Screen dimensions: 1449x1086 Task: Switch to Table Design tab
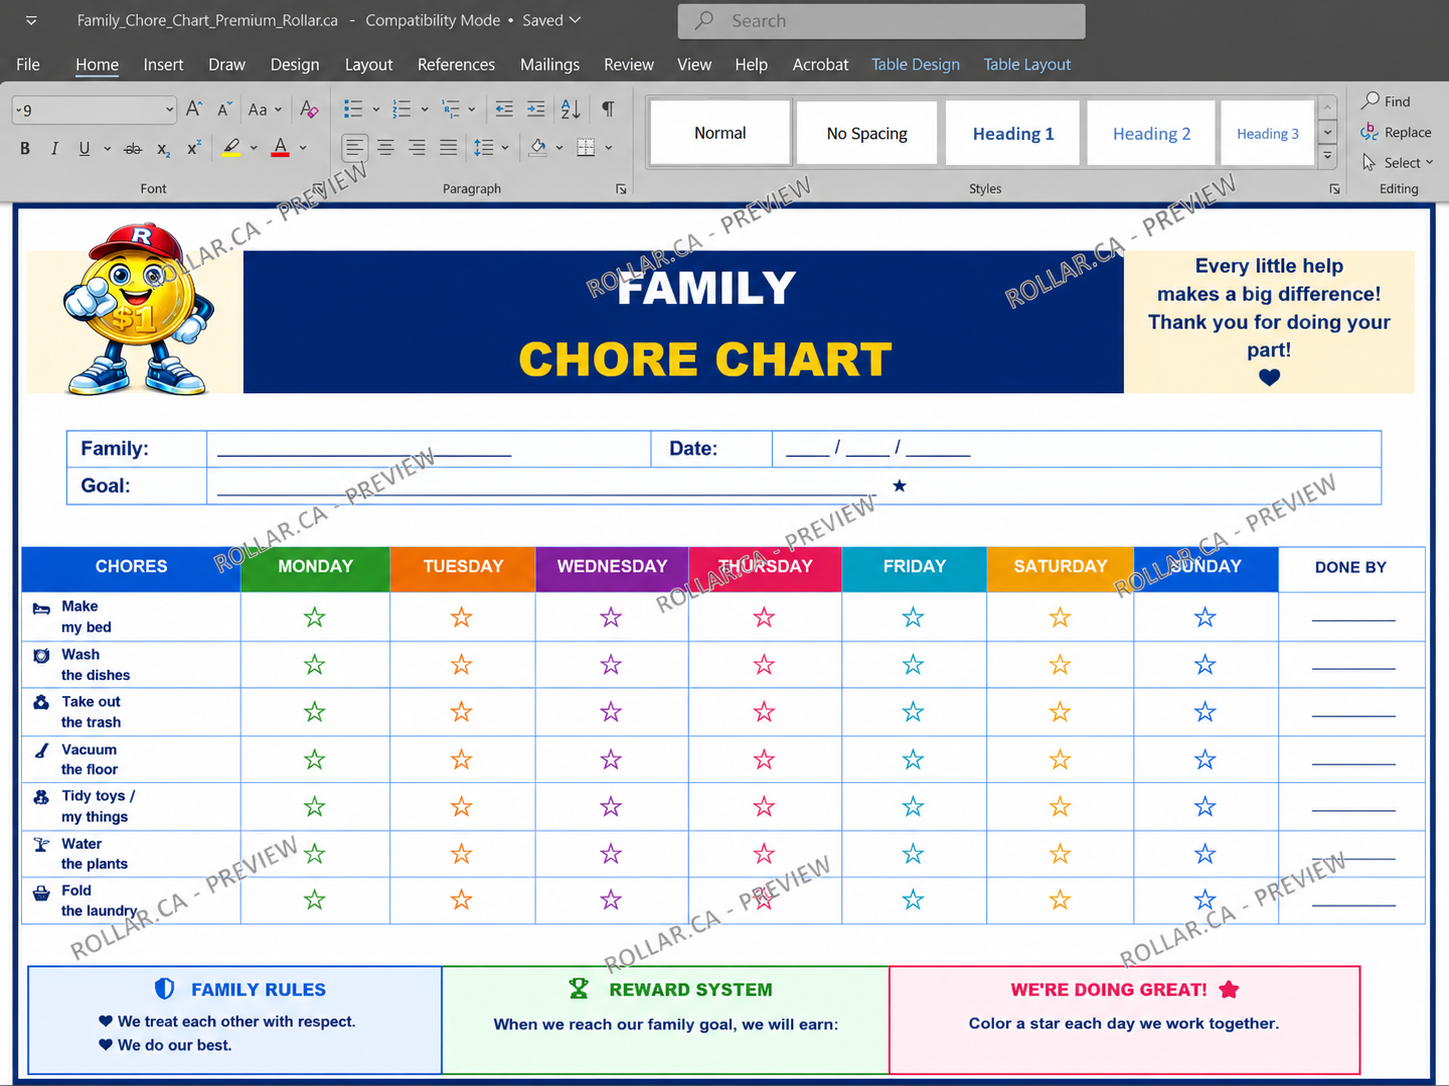click(x=915, y=64)
